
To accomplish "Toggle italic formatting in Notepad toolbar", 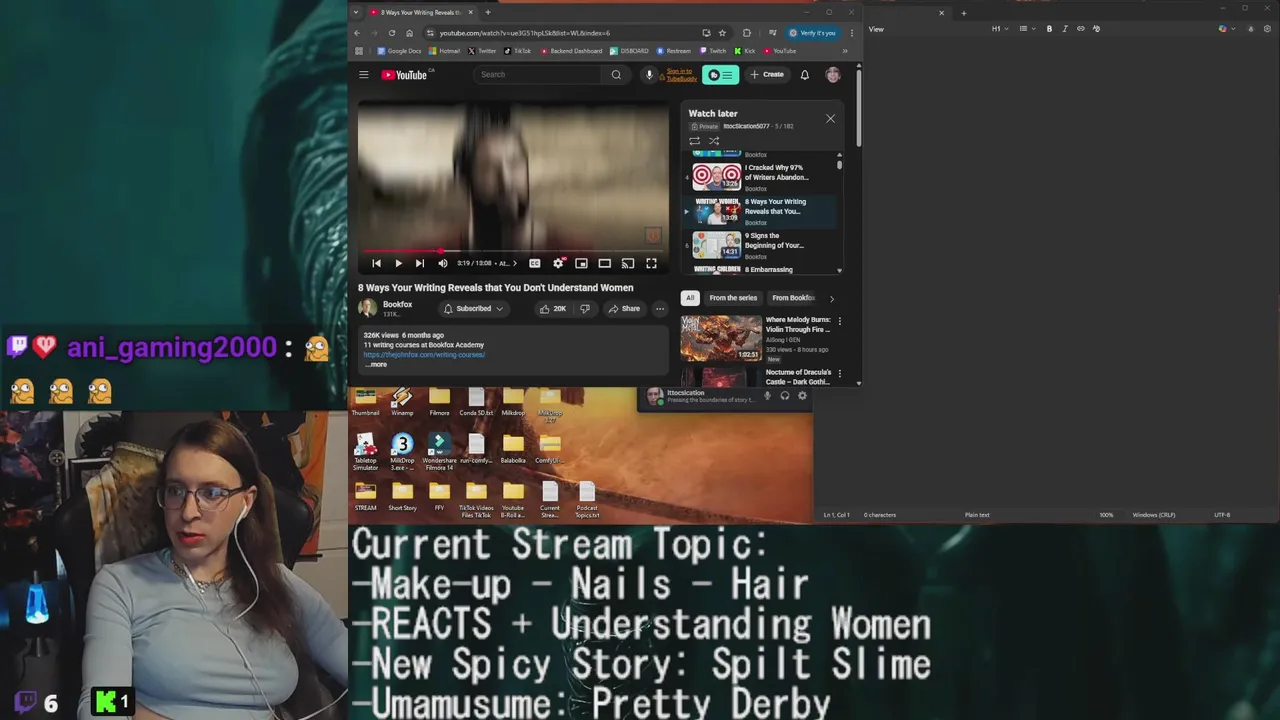I will 1064,29.
